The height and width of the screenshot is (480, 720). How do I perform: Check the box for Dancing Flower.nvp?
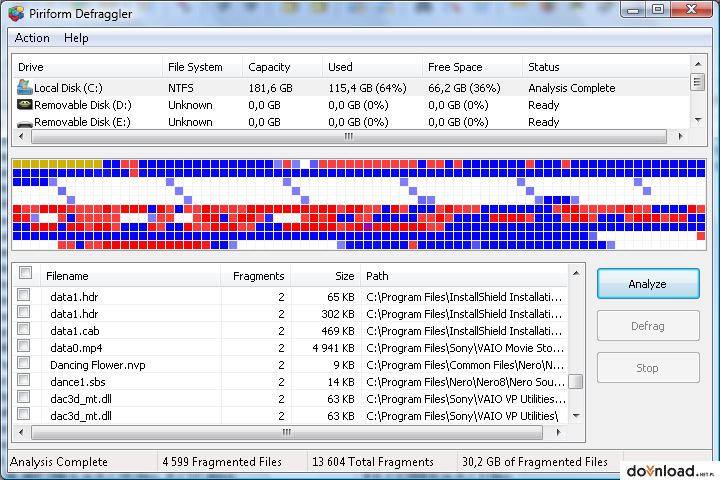tap(23, 363)
